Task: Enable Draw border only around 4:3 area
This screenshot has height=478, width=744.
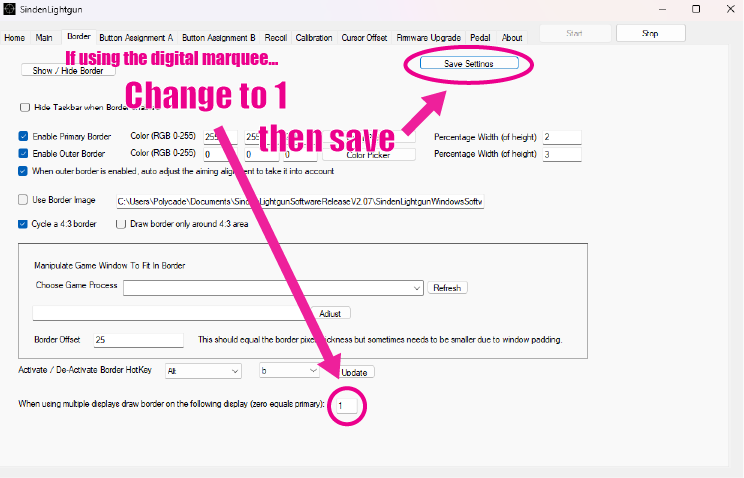Action: pyautogui.click(x=121, y=224)
